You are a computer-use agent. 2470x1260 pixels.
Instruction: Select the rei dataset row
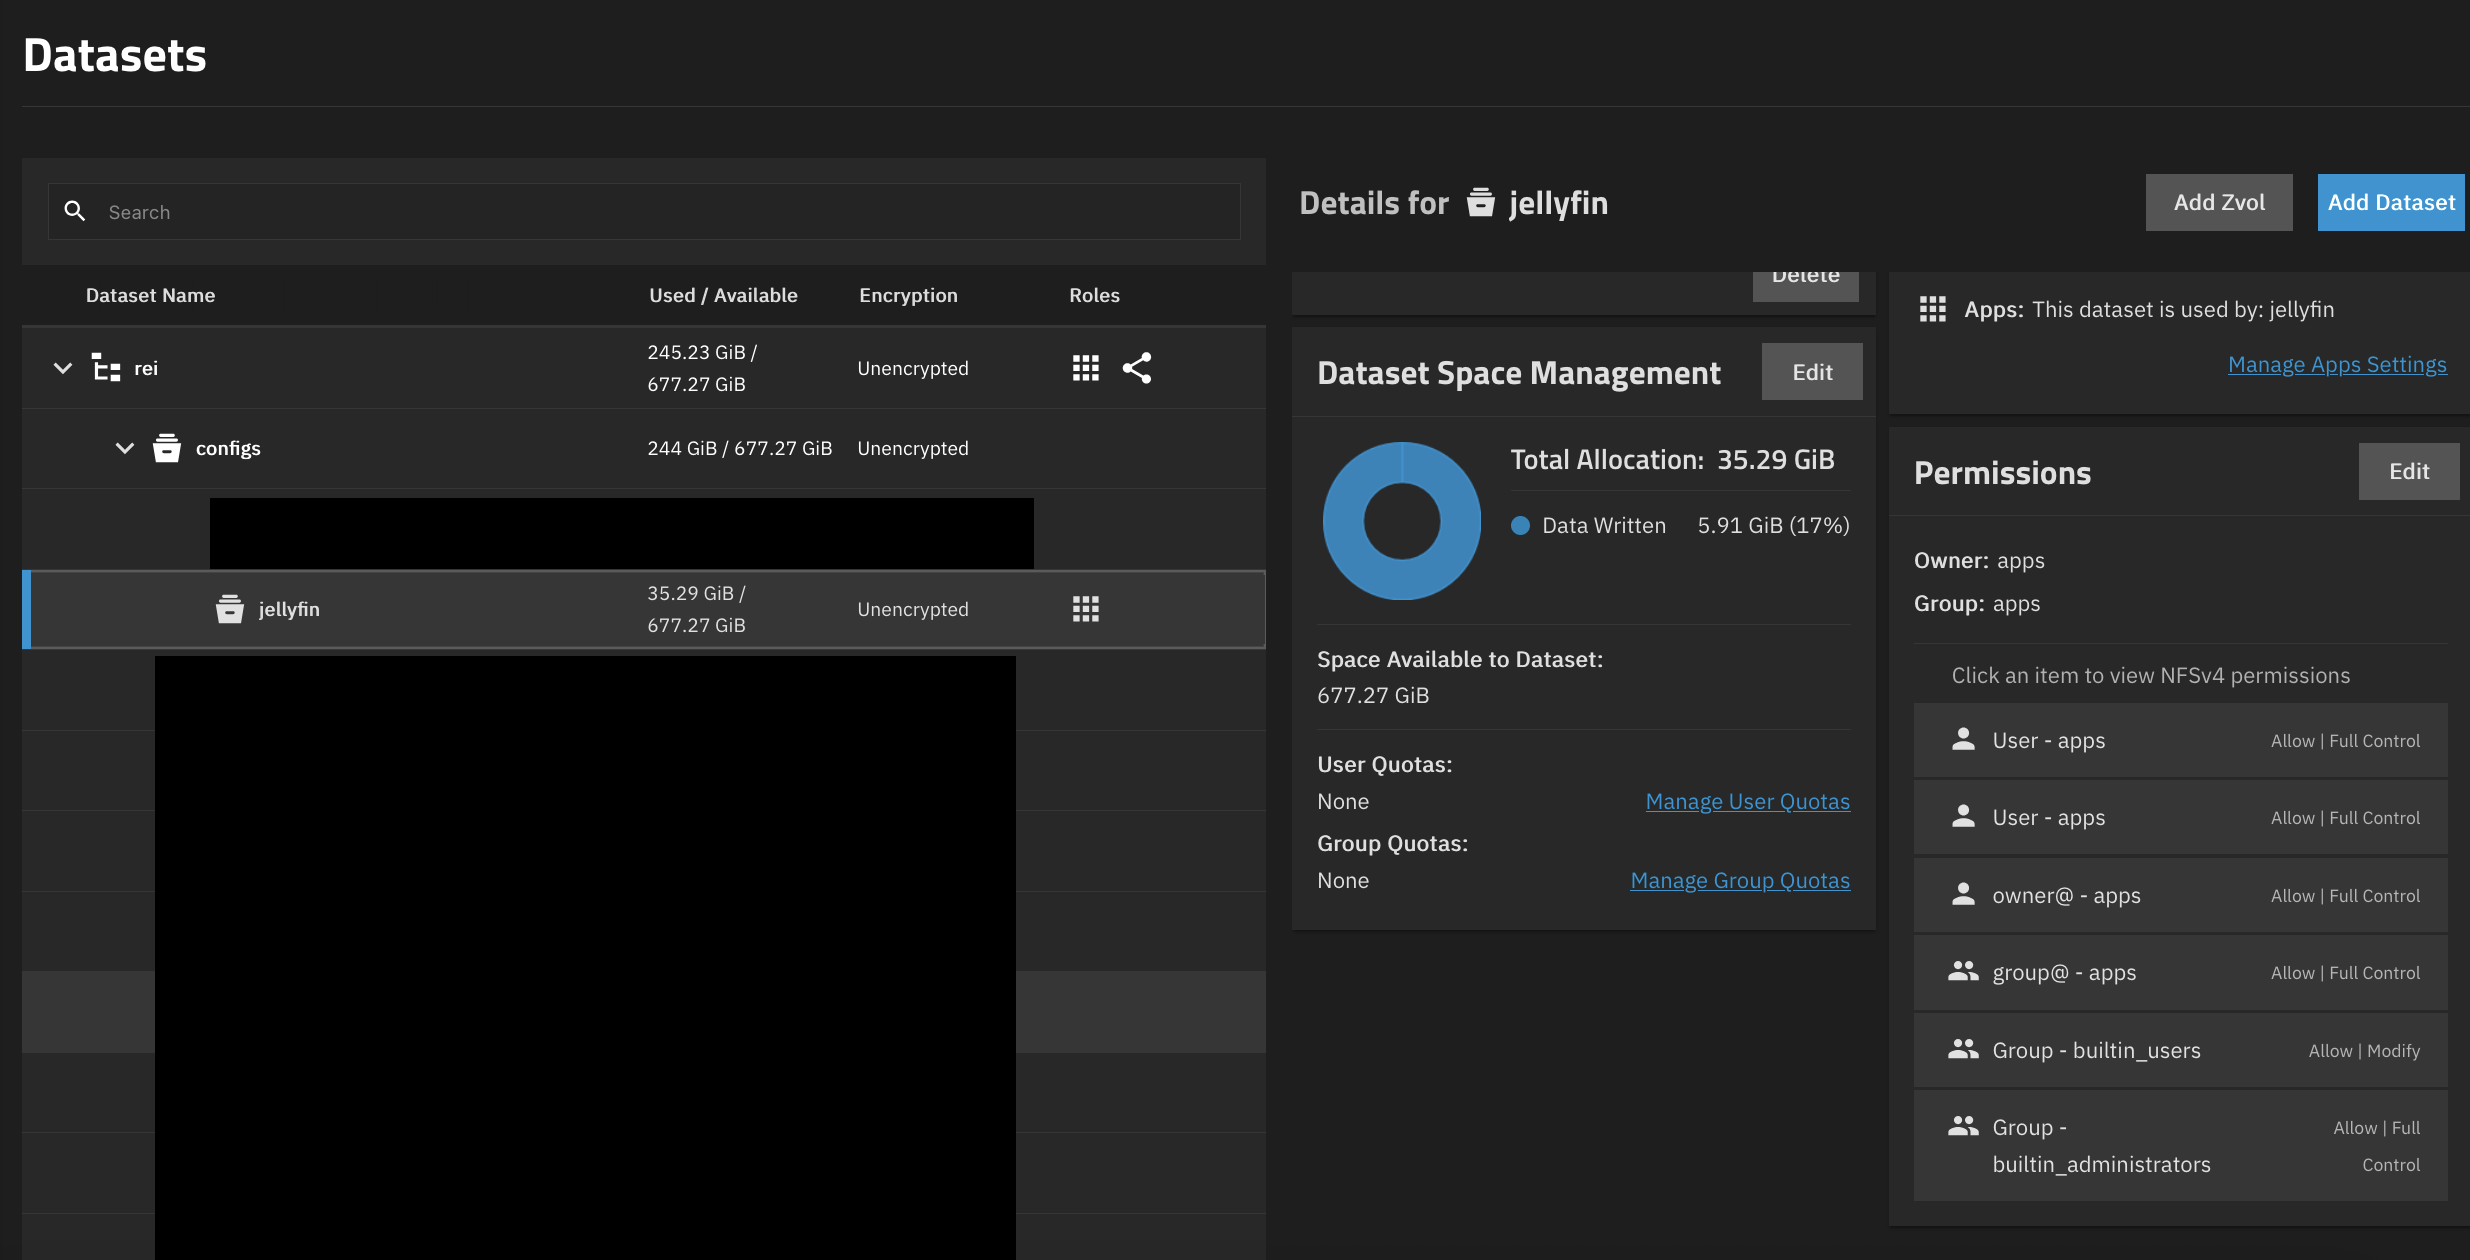pos(644,368)
